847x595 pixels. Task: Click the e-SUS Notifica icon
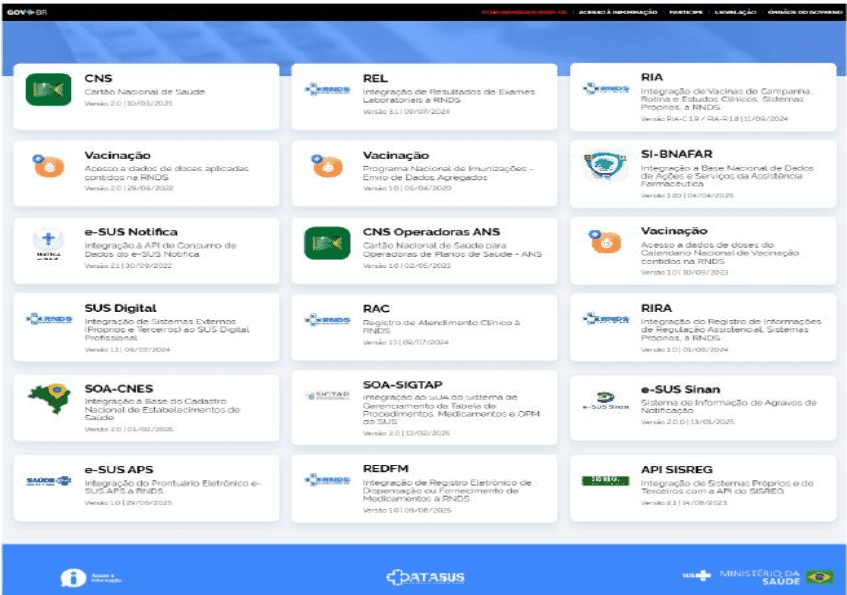point(49,244)
